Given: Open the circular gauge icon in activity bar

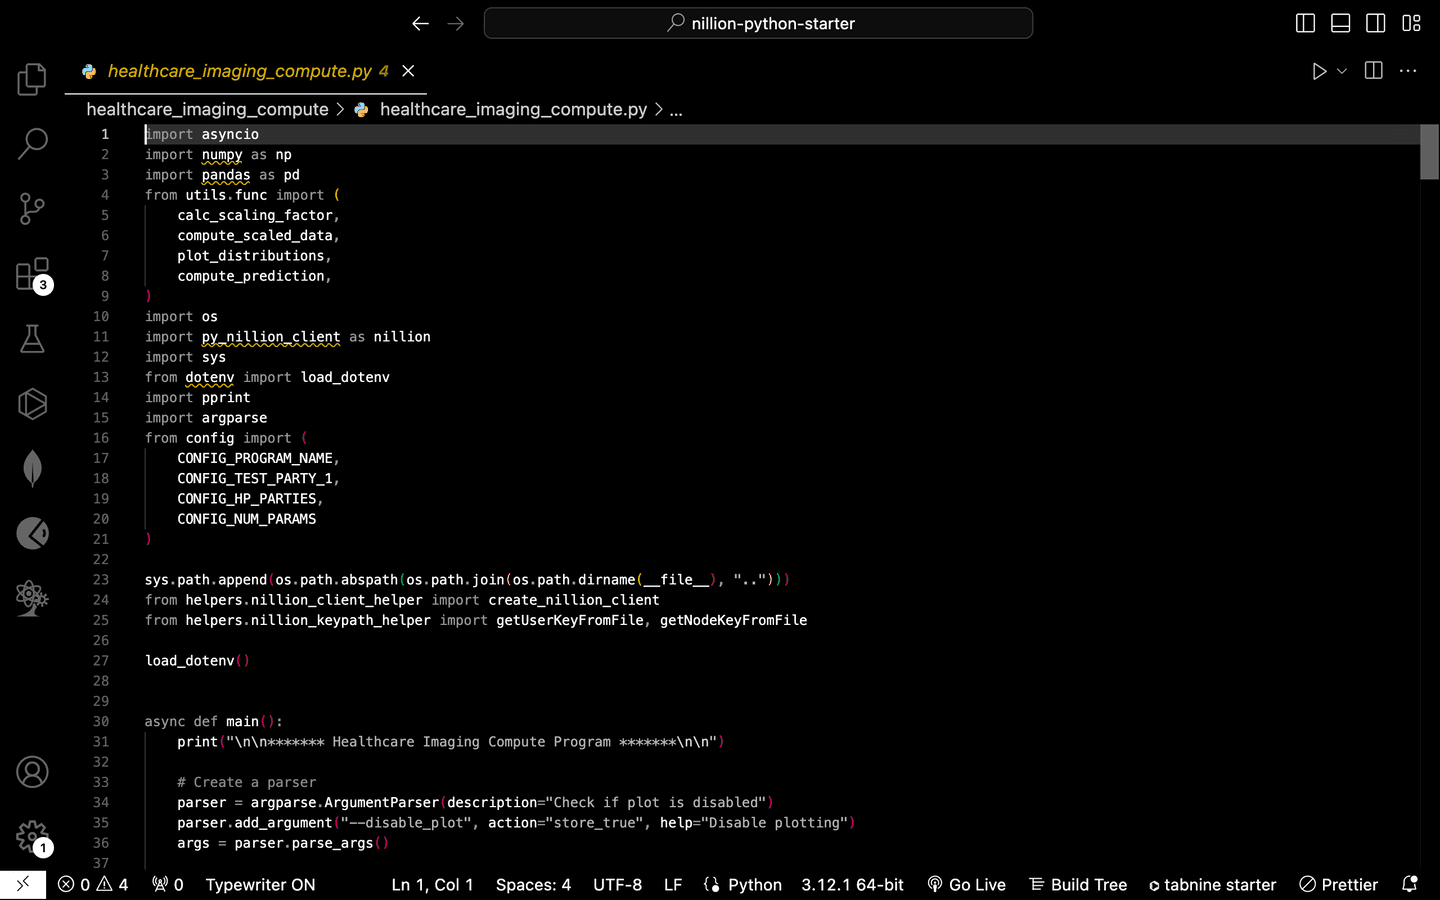Looking at the screenshot, I should (32, 534).
